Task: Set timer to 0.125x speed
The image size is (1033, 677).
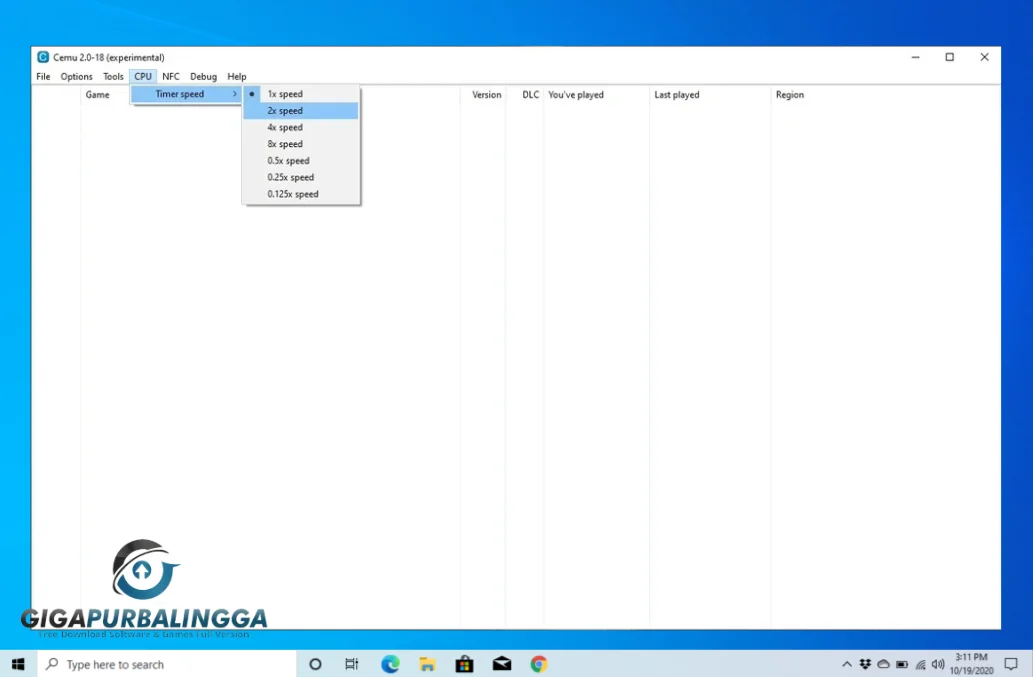Action: pos(293,194)
